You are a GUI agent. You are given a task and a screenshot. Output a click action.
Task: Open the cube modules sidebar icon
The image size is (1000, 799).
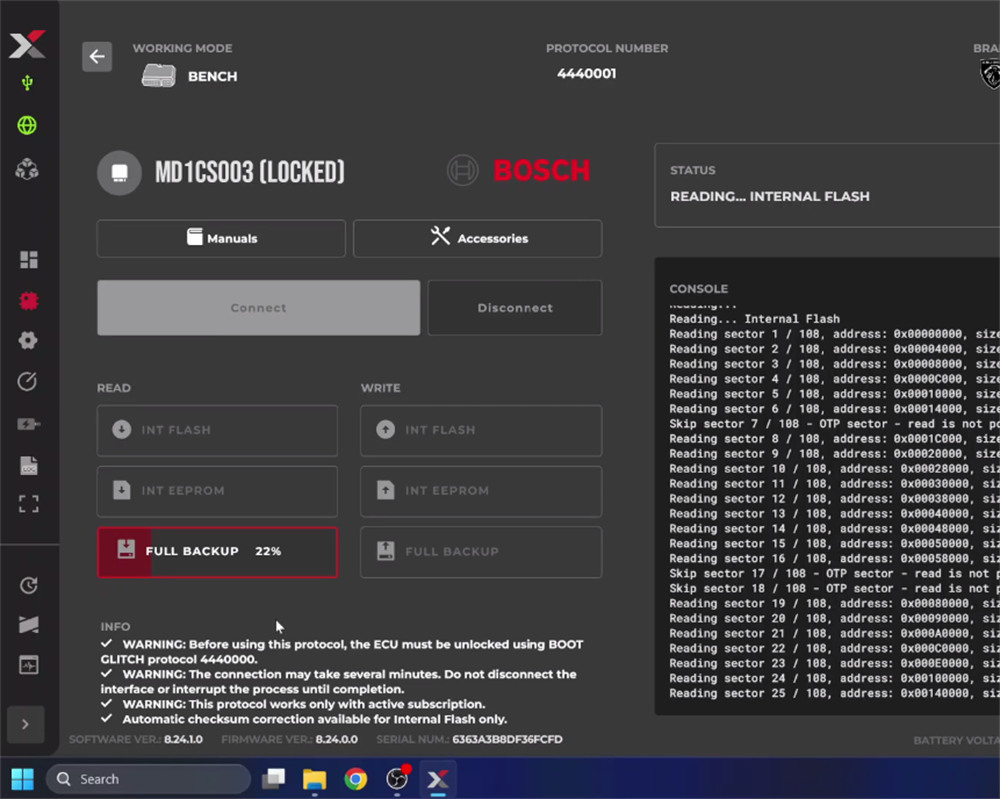coord(27,169)
